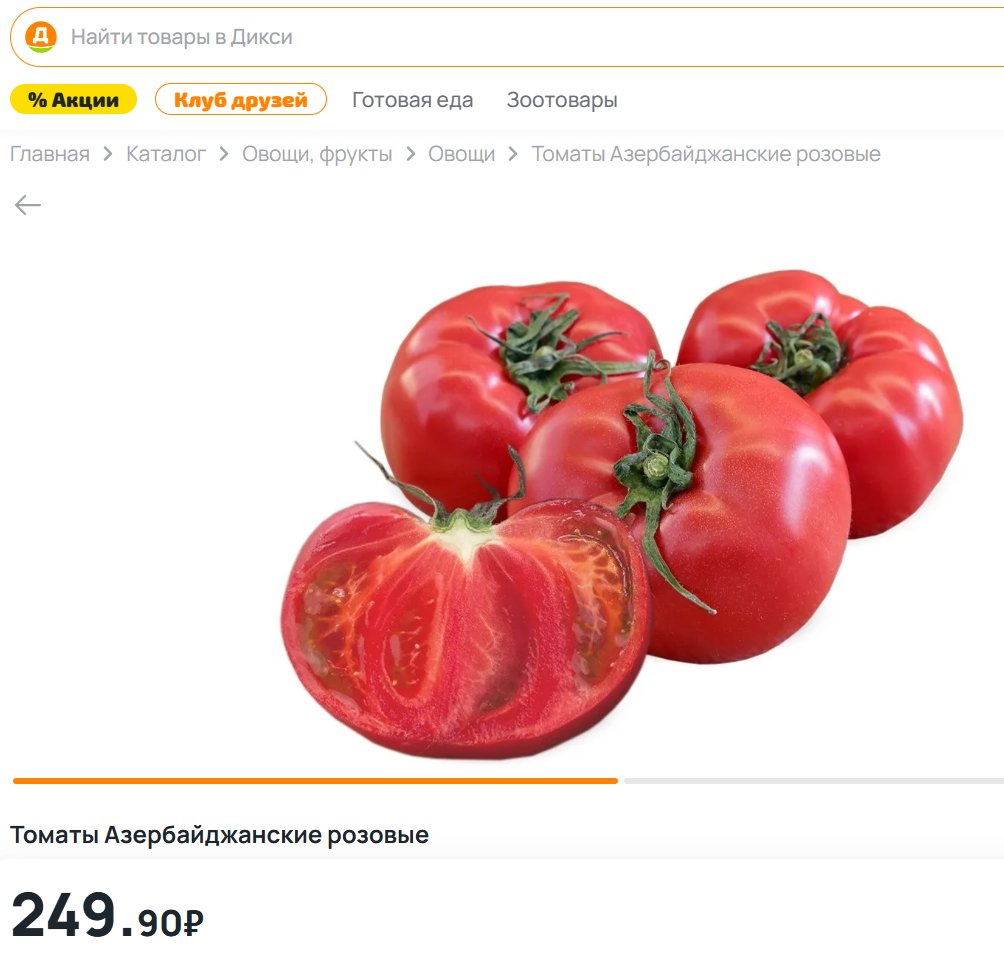Click the back arrow icon
The width and height of the screenshot is (1004, 953).
point(28,205)
